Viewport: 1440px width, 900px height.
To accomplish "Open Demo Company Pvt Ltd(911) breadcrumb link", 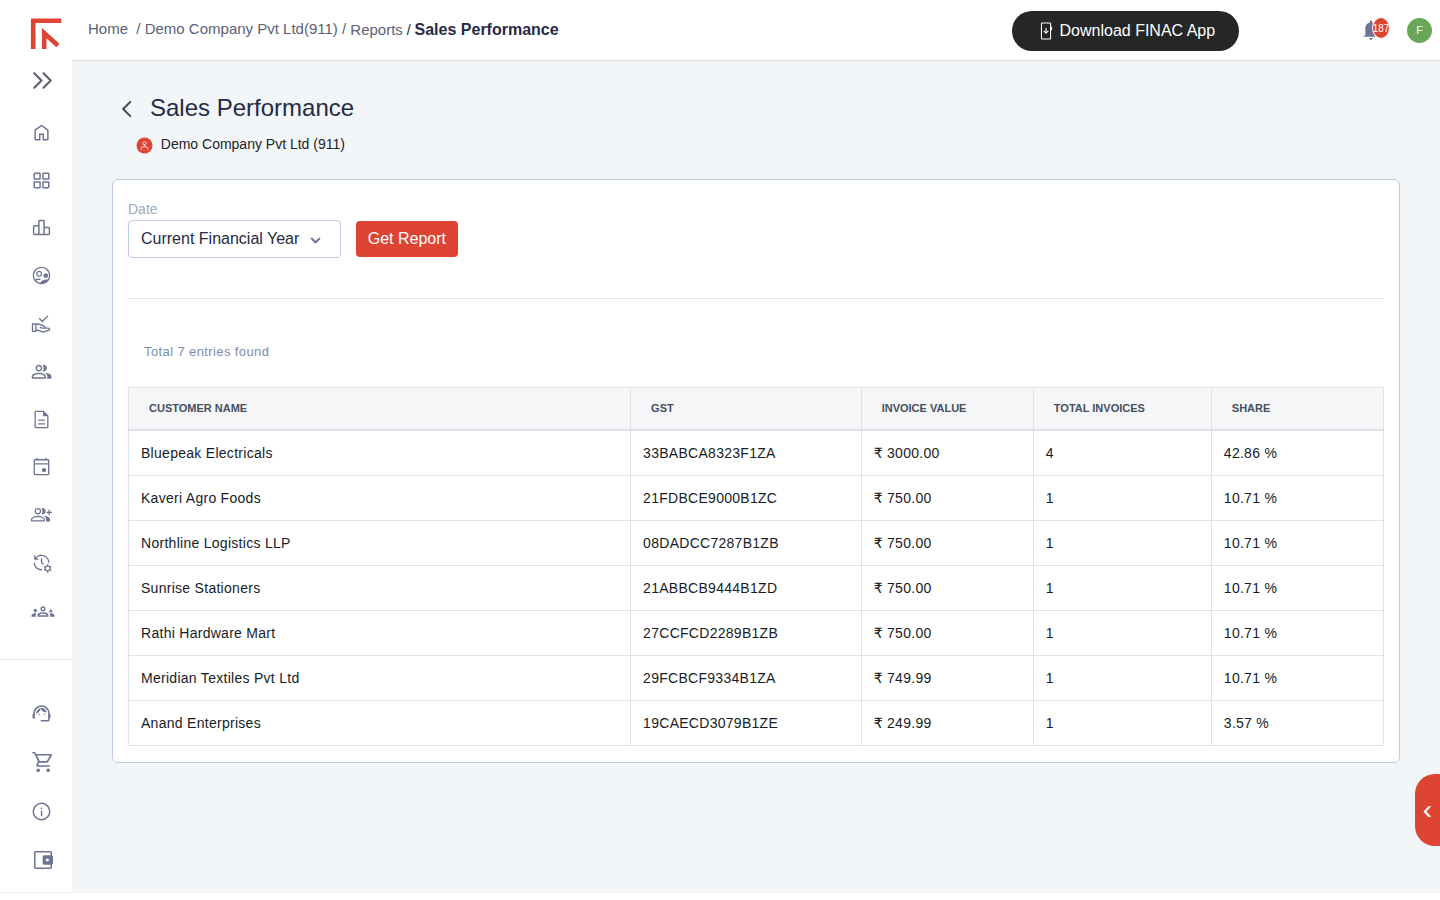I will tap(241, 29).
